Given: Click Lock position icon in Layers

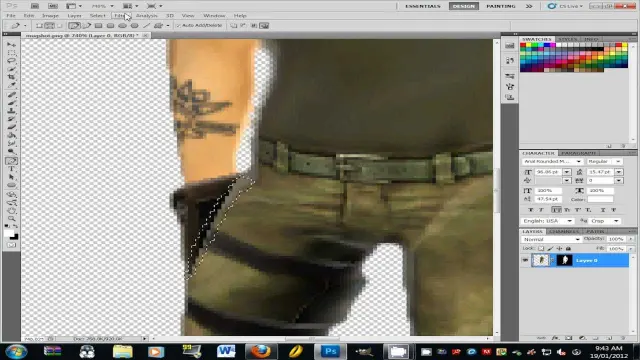Looking at the screenshot, I should pyautogui.click(x=559, y=248).
